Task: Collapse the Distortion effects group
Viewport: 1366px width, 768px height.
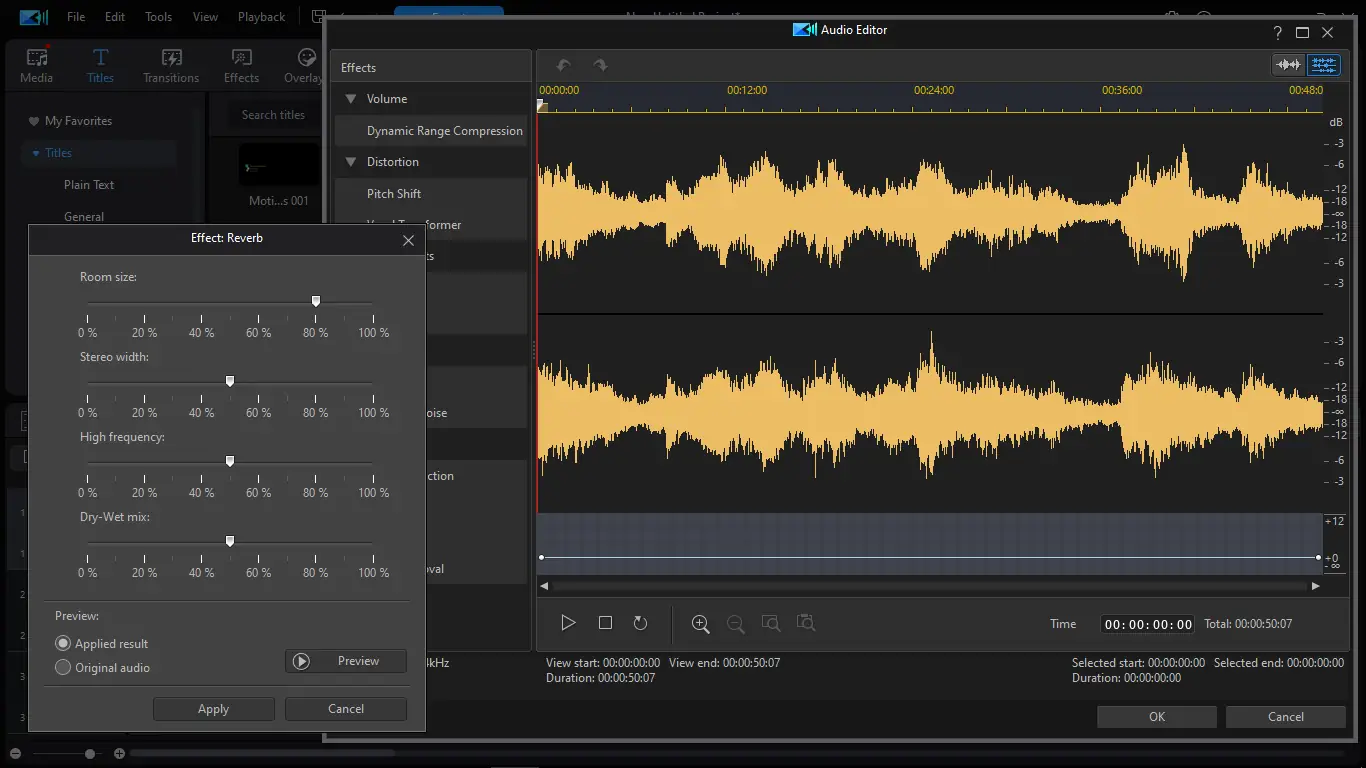Action: tap(351, 162)
